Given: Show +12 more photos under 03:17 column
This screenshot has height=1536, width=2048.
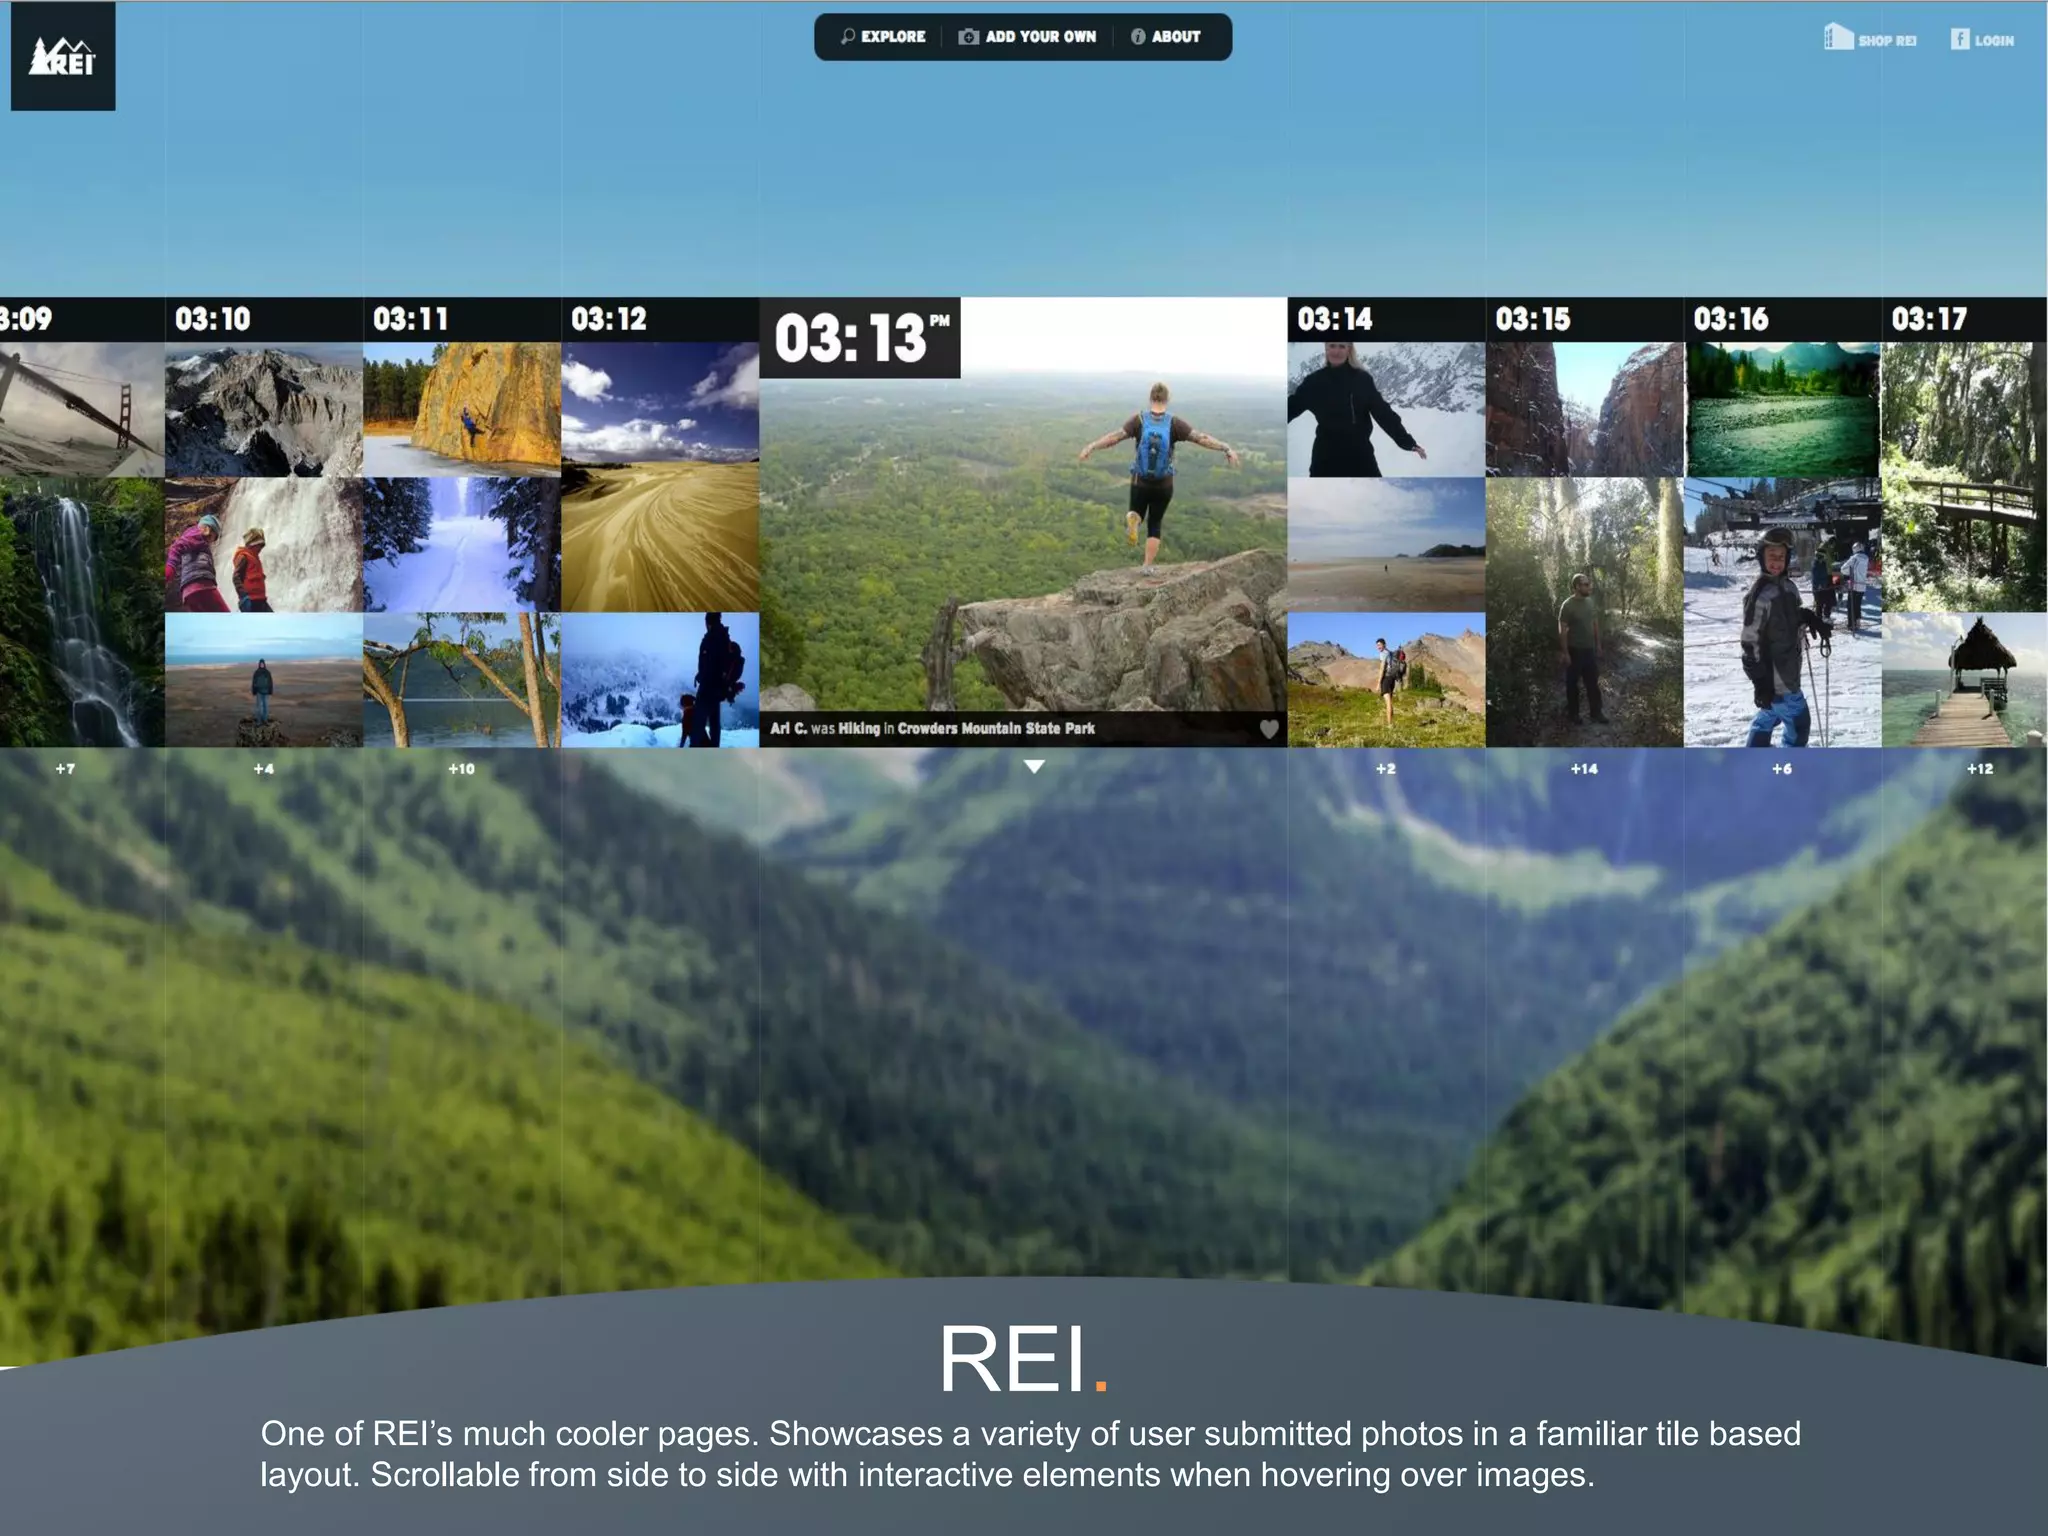Looking at the screenshot, I should (x=1980, y=769).
